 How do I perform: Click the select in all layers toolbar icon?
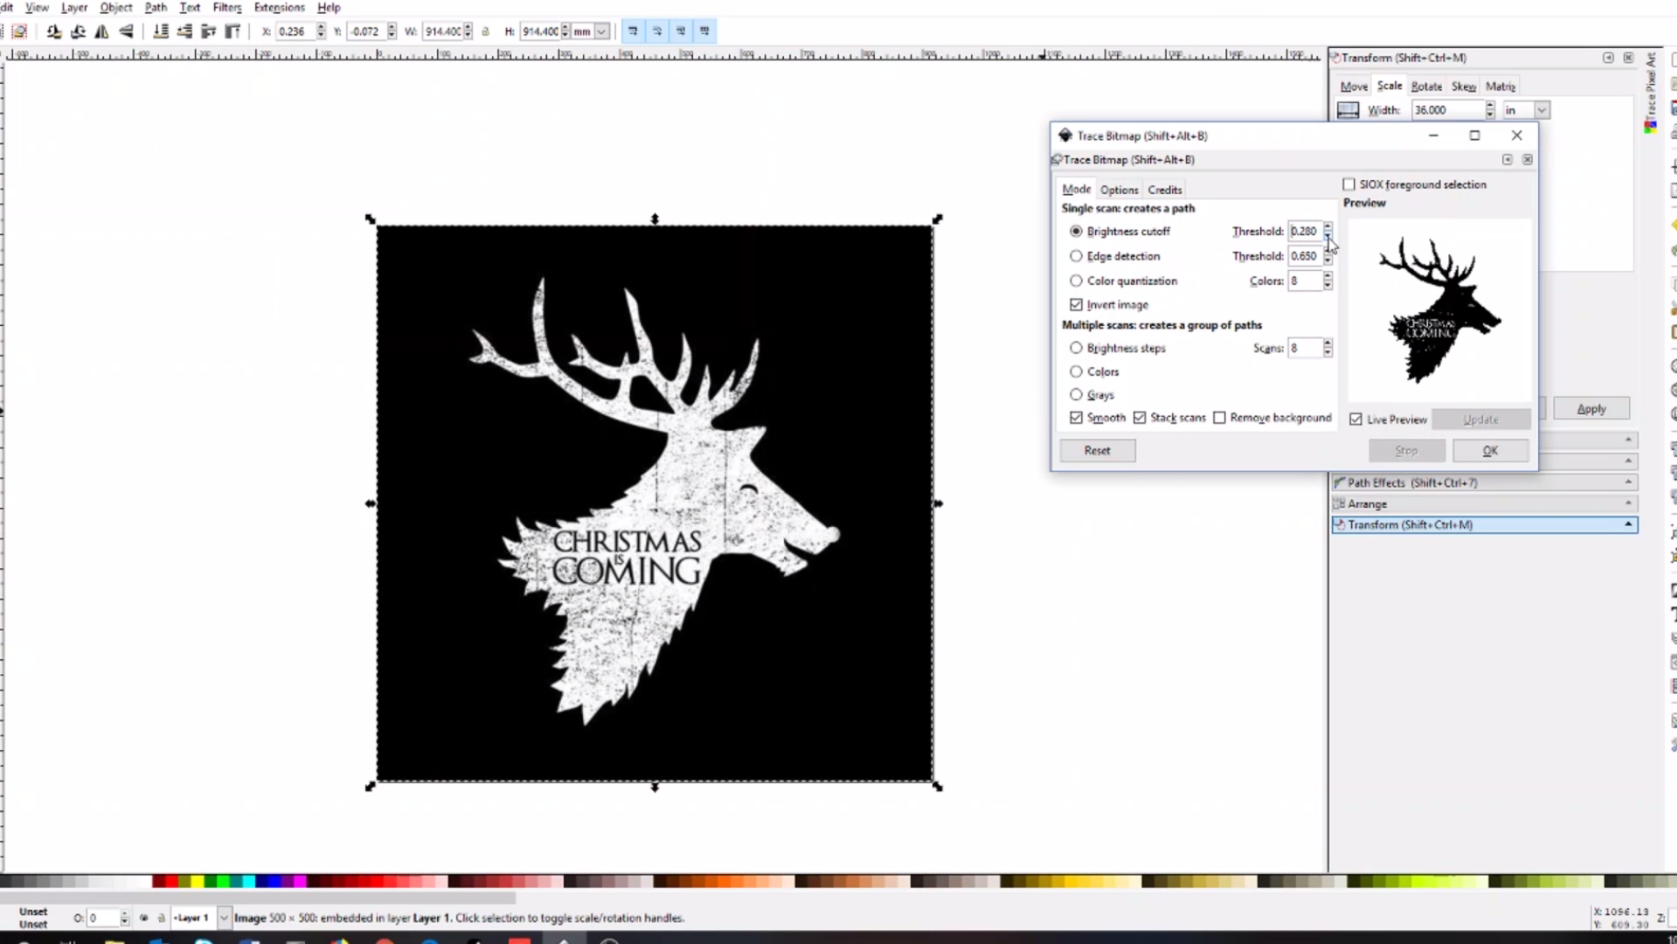click(x=19, y=31)
